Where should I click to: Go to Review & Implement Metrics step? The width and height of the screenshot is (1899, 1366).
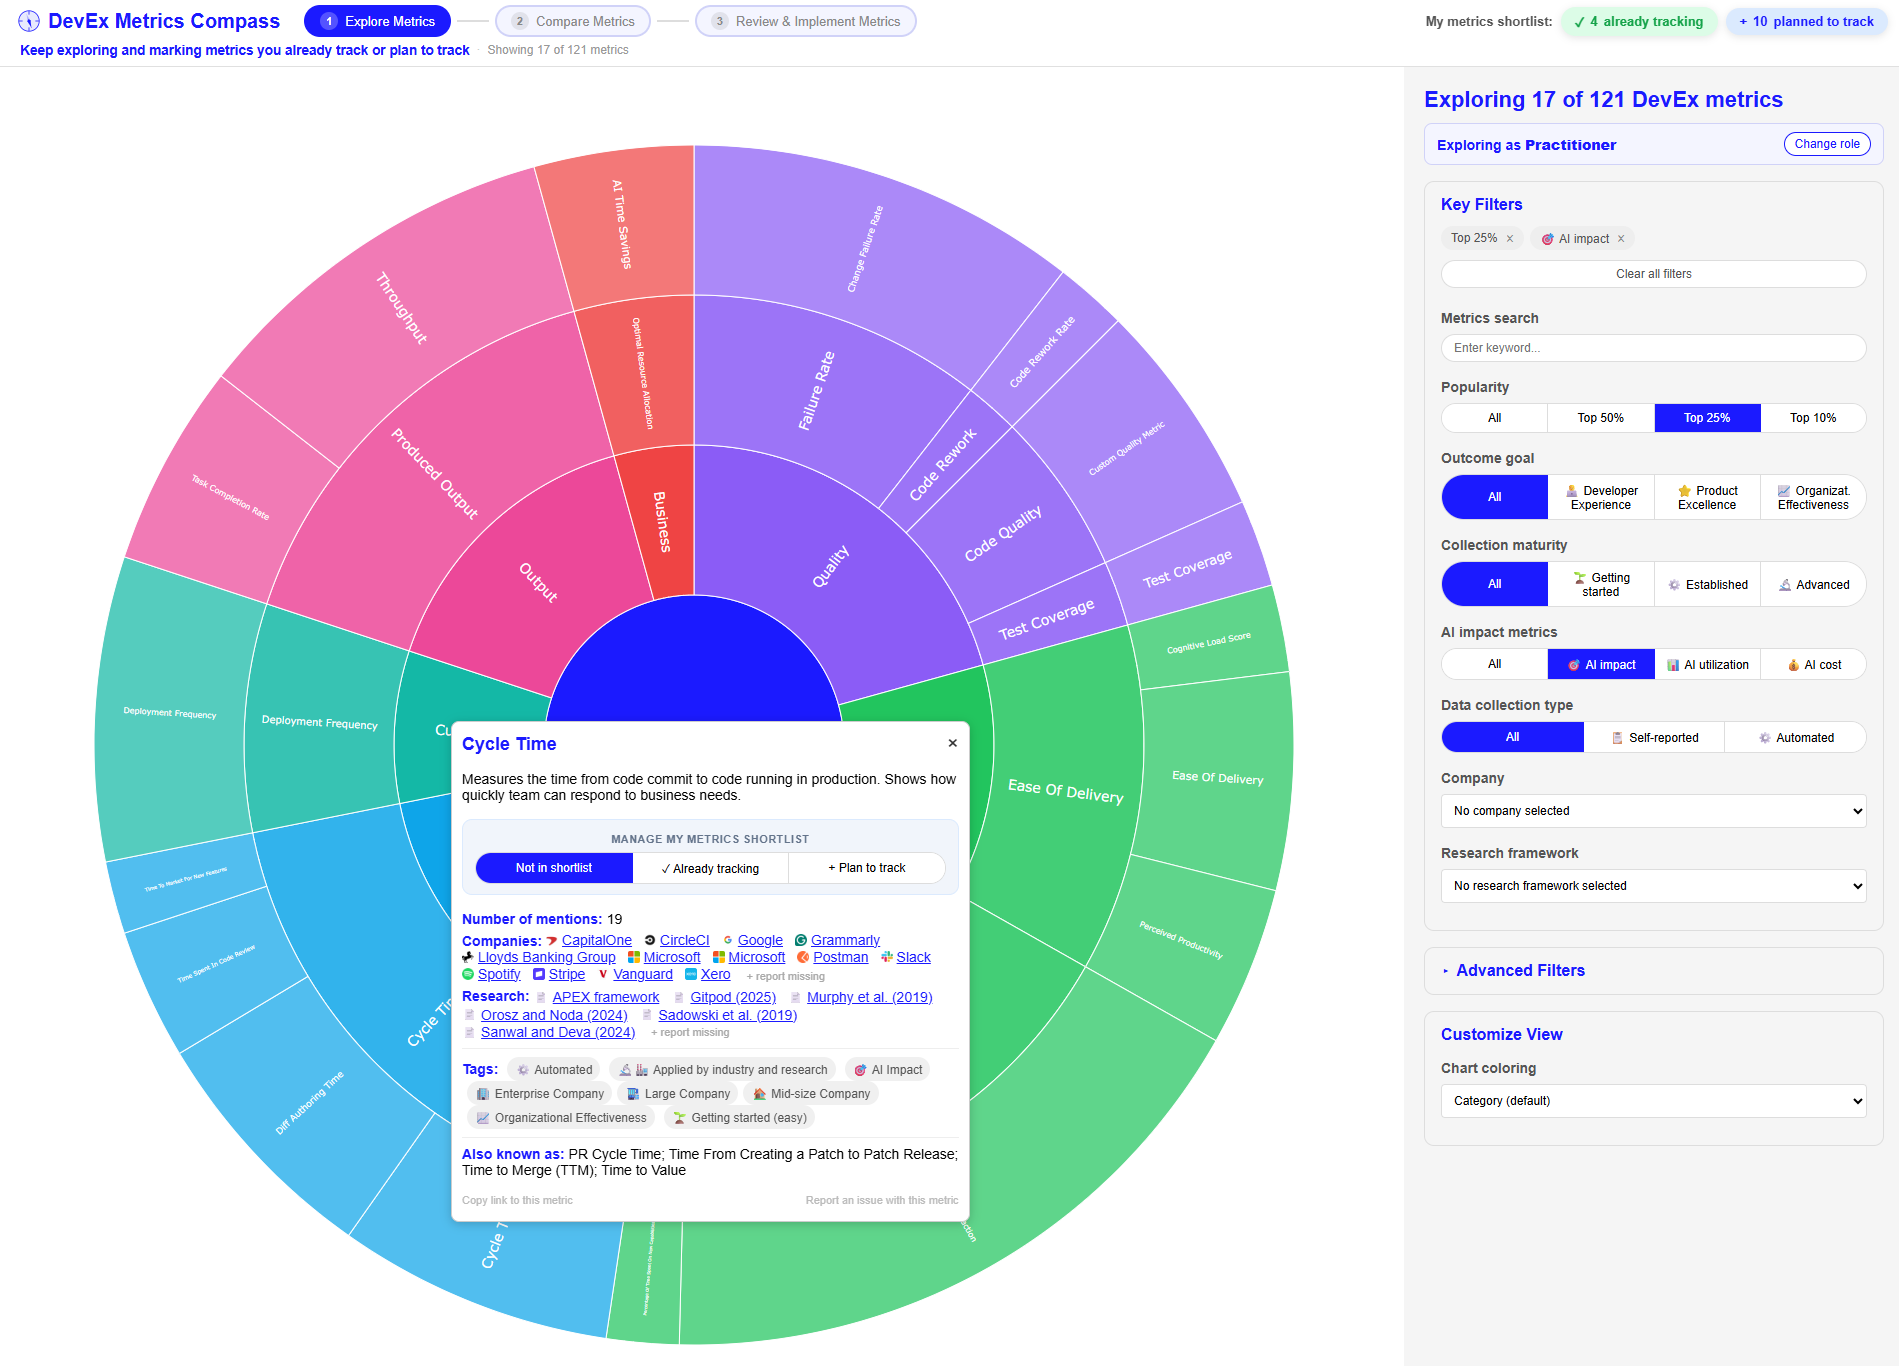tap(806, 21)
